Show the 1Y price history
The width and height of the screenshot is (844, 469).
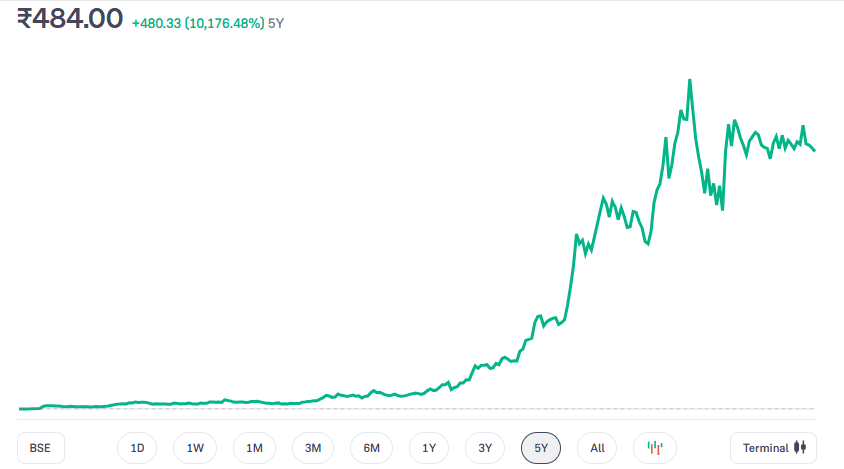point(429,448)
